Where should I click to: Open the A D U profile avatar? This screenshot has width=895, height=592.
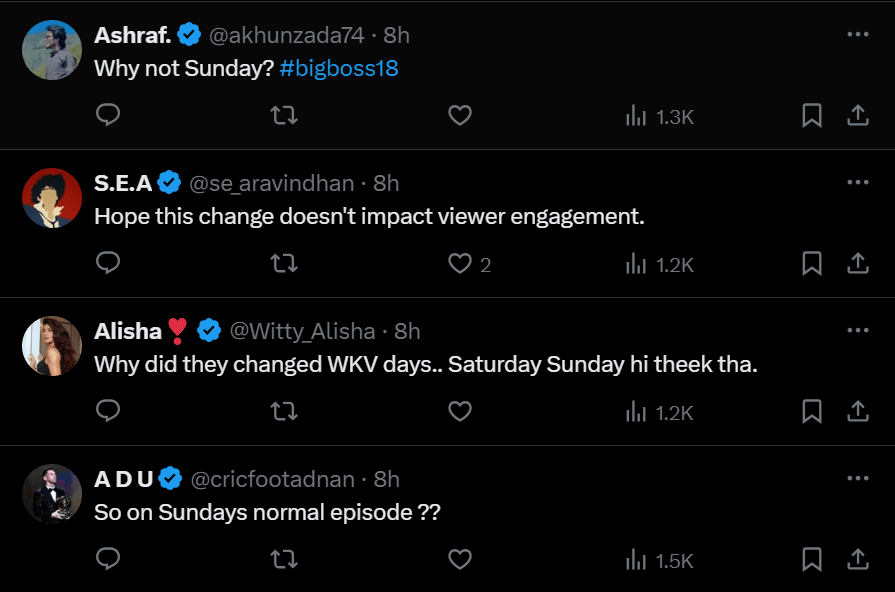(52, 494)
